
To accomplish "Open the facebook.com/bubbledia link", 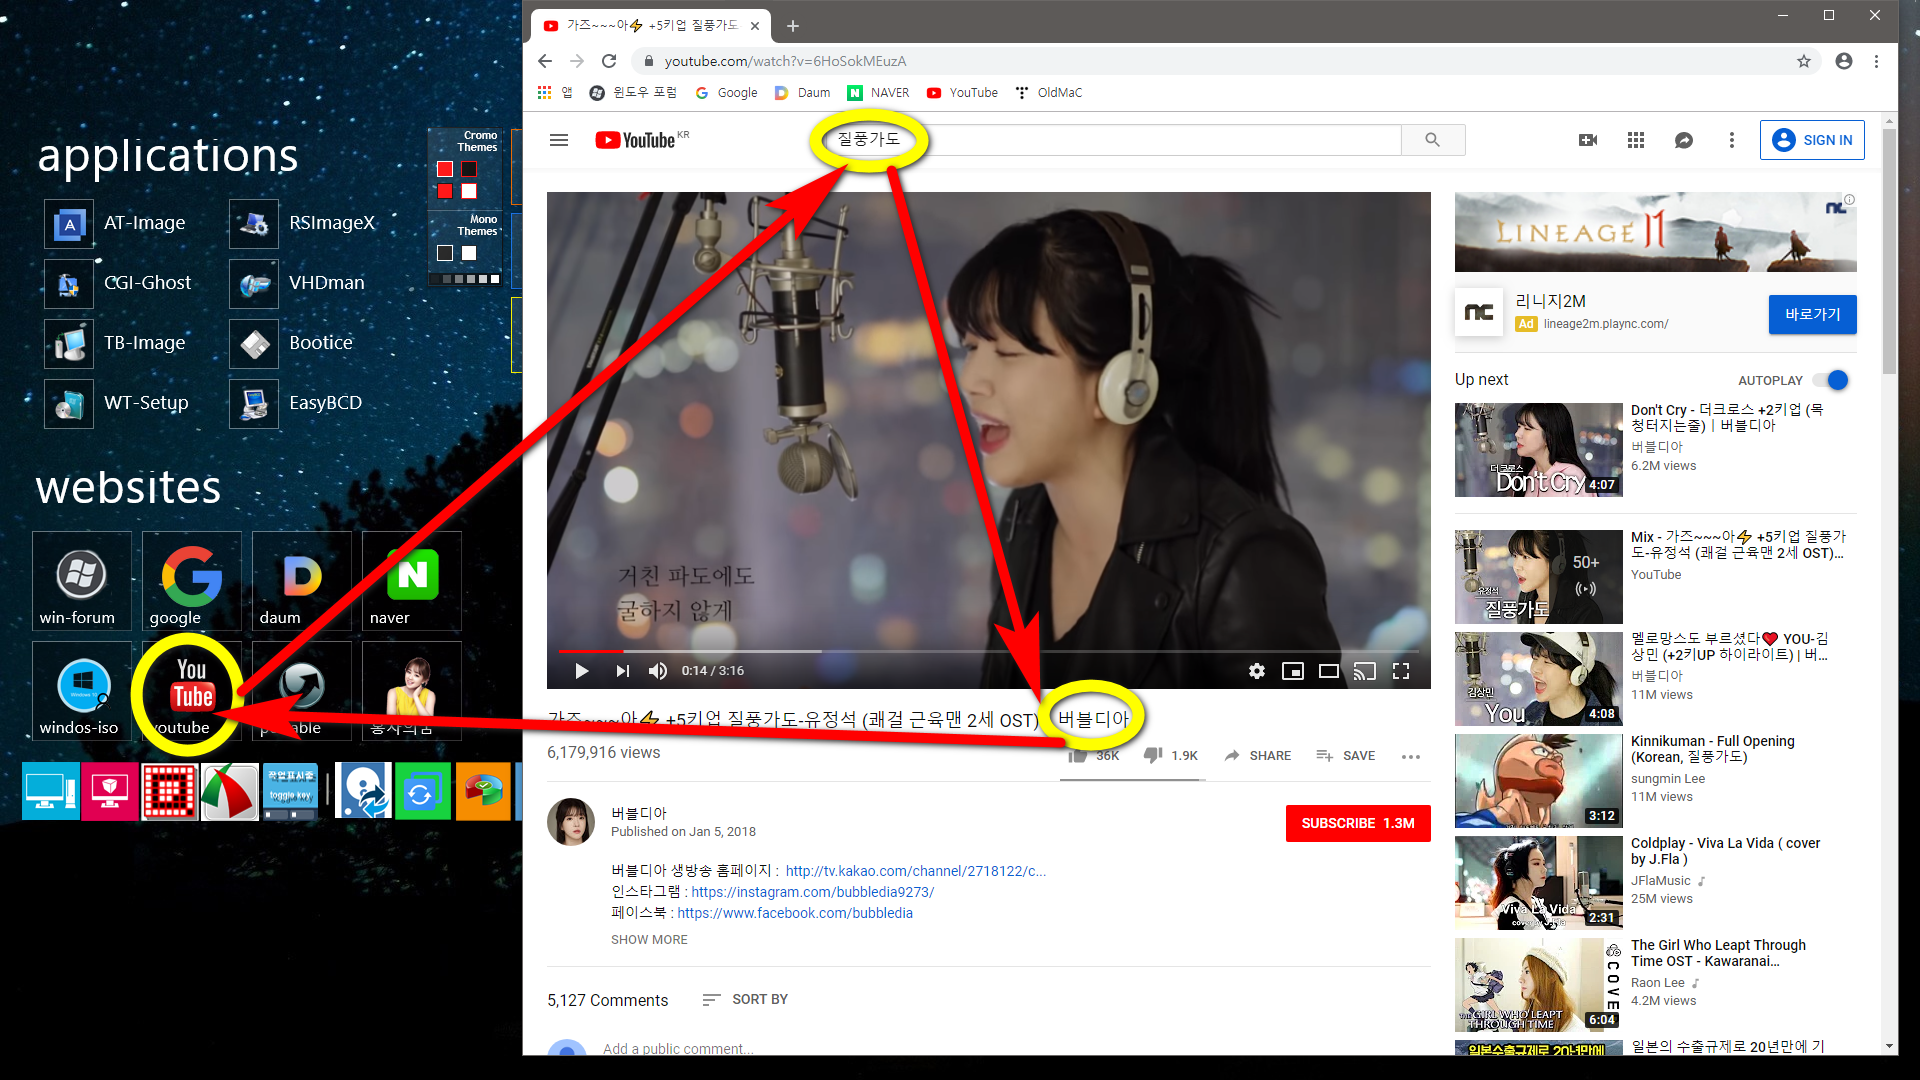I will point(795,913).
